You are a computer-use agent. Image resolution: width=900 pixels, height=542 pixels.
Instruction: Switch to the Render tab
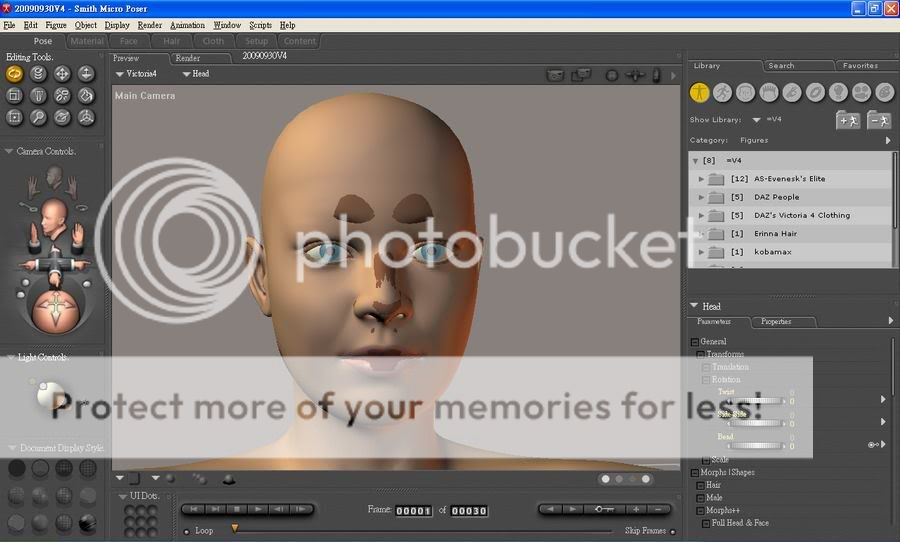tap(188, 58)
